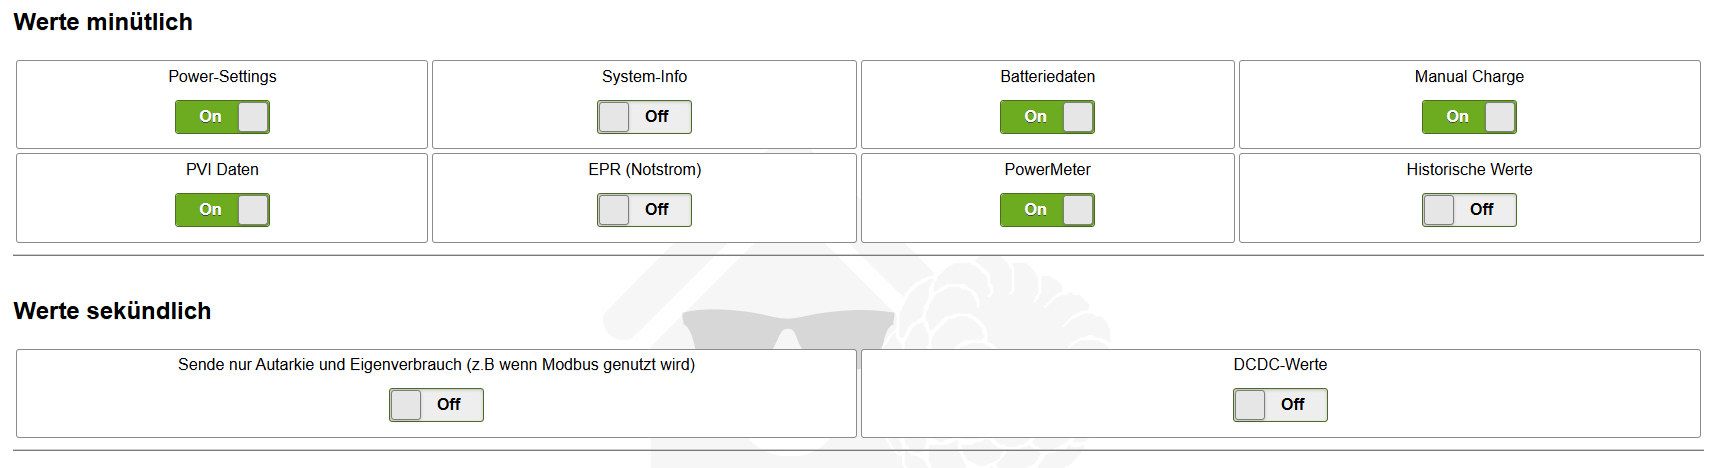Image resolution: width=1714 pixels, height=468 pixels.
Task: Turn off the PVI Daten switch
Action: tap(222, 210)
